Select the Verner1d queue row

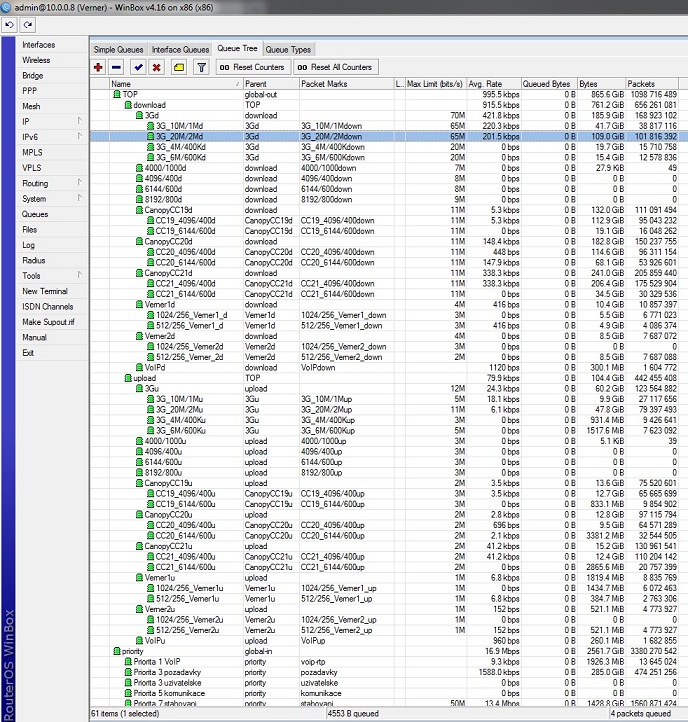click(x=389, y=305)
